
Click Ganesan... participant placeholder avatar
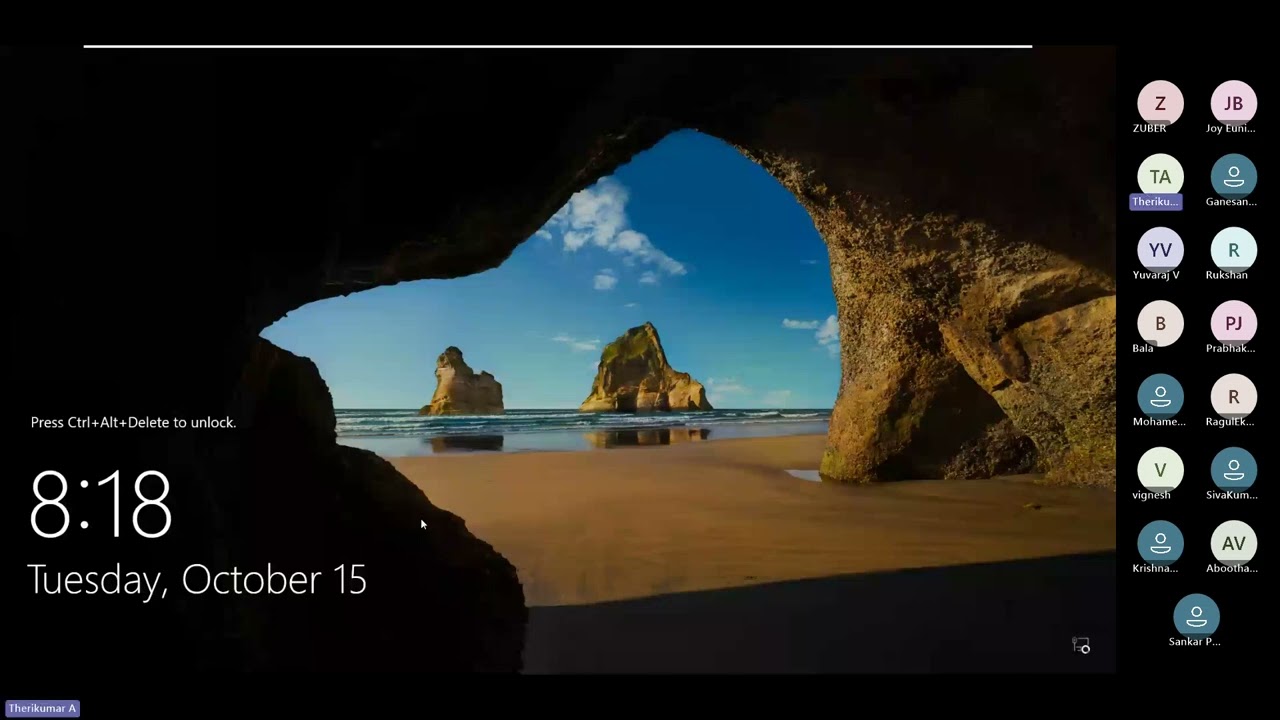coord(1234,177)
